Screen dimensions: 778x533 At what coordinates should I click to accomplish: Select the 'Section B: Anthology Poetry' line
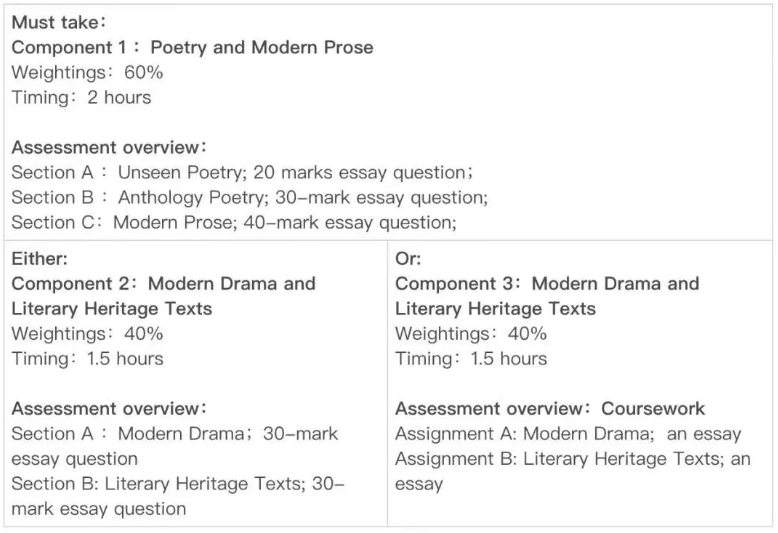[250, 198]
